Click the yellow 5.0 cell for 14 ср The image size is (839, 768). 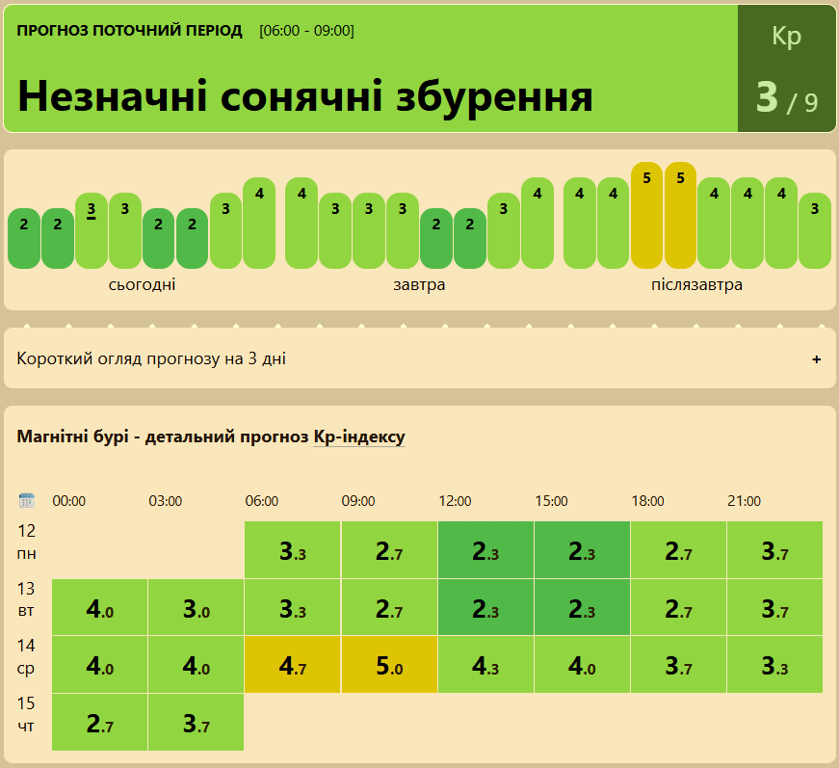[389, 665]
